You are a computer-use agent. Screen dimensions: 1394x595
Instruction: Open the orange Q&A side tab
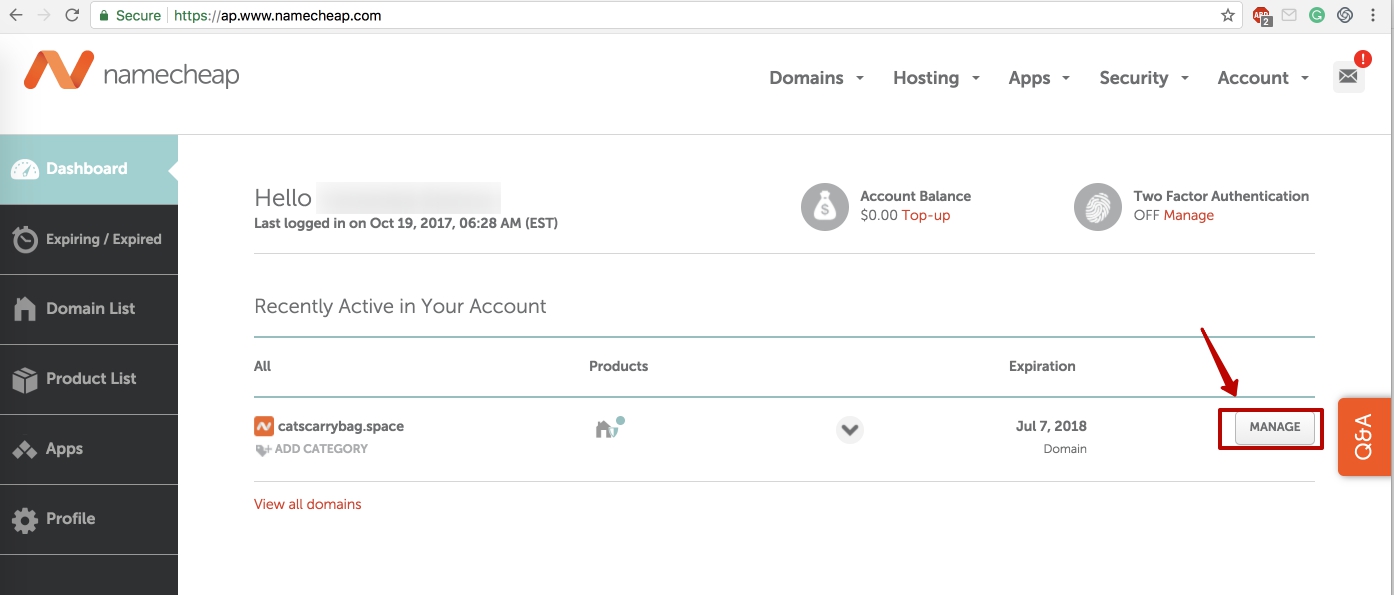pos(1365,437)
